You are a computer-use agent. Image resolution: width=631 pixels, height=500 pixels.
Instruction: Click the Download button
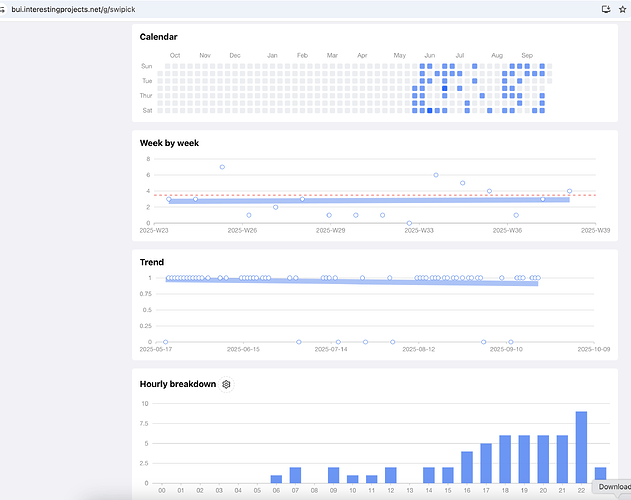[614, 487]
